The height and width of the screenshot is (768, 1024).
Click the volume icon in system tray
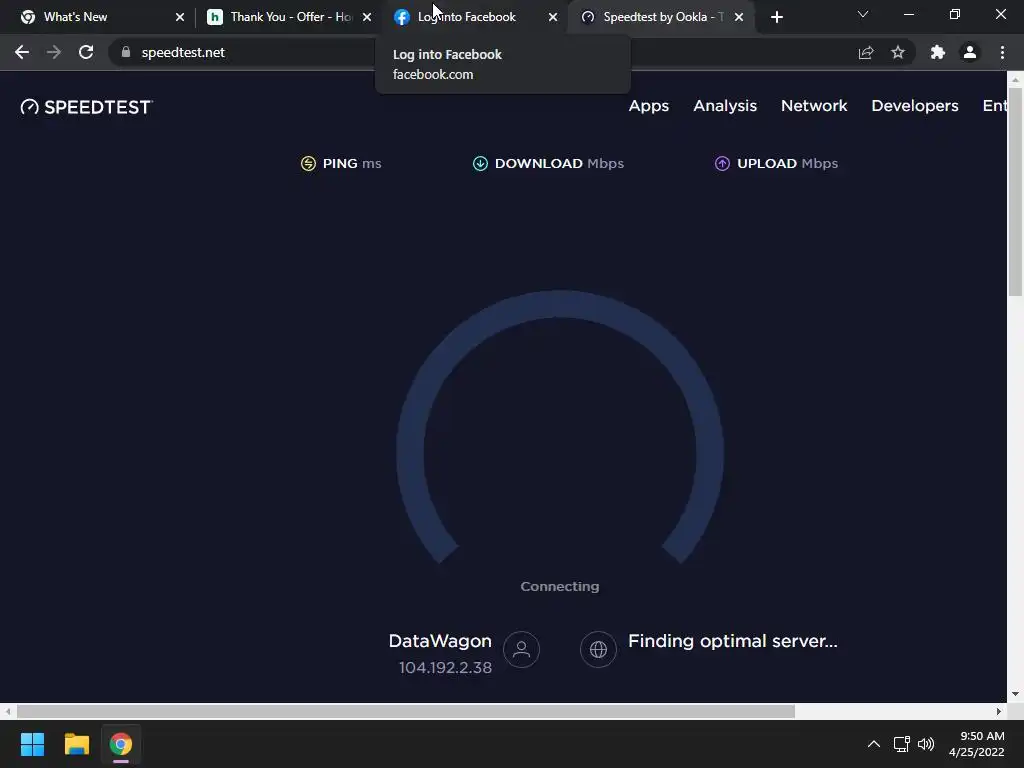(x=926, y=744)
